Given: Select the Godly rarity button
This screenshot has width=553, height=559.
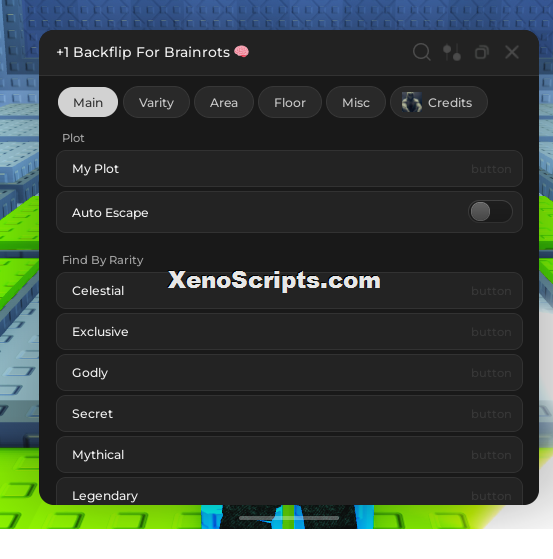Looking at the screenshot, I should 290,373.
